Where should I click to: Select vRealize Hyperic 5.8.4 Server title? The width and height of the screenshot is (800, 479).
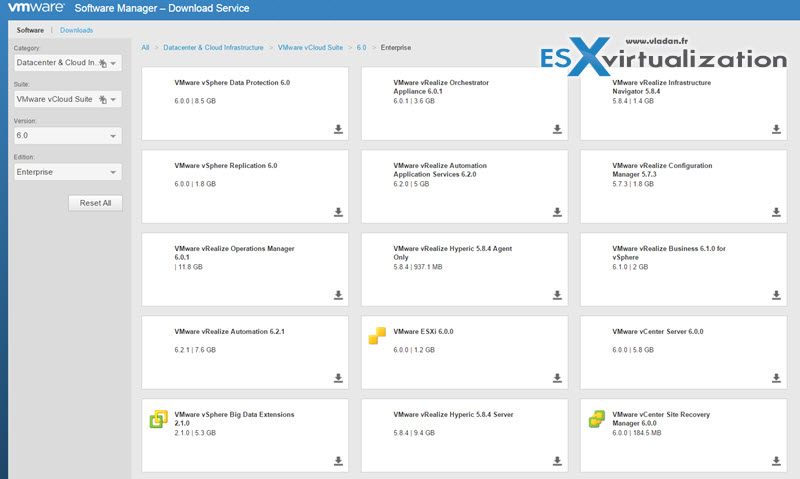tap(453, 415)
